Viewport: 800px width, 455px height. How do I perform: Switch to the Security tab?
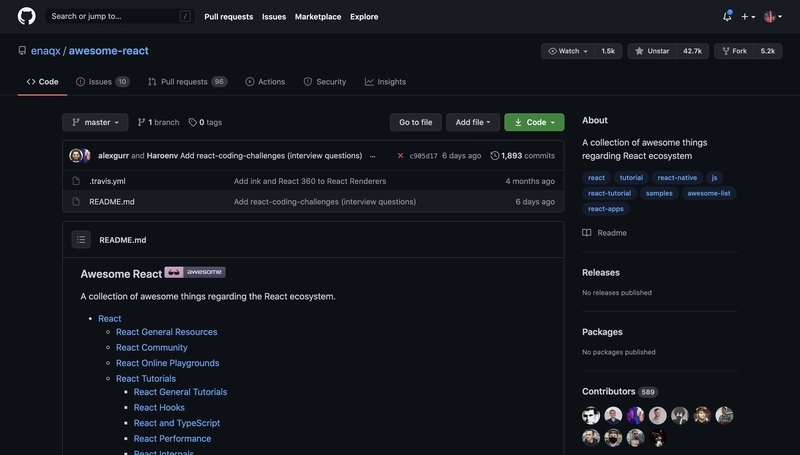pos(324,82)
